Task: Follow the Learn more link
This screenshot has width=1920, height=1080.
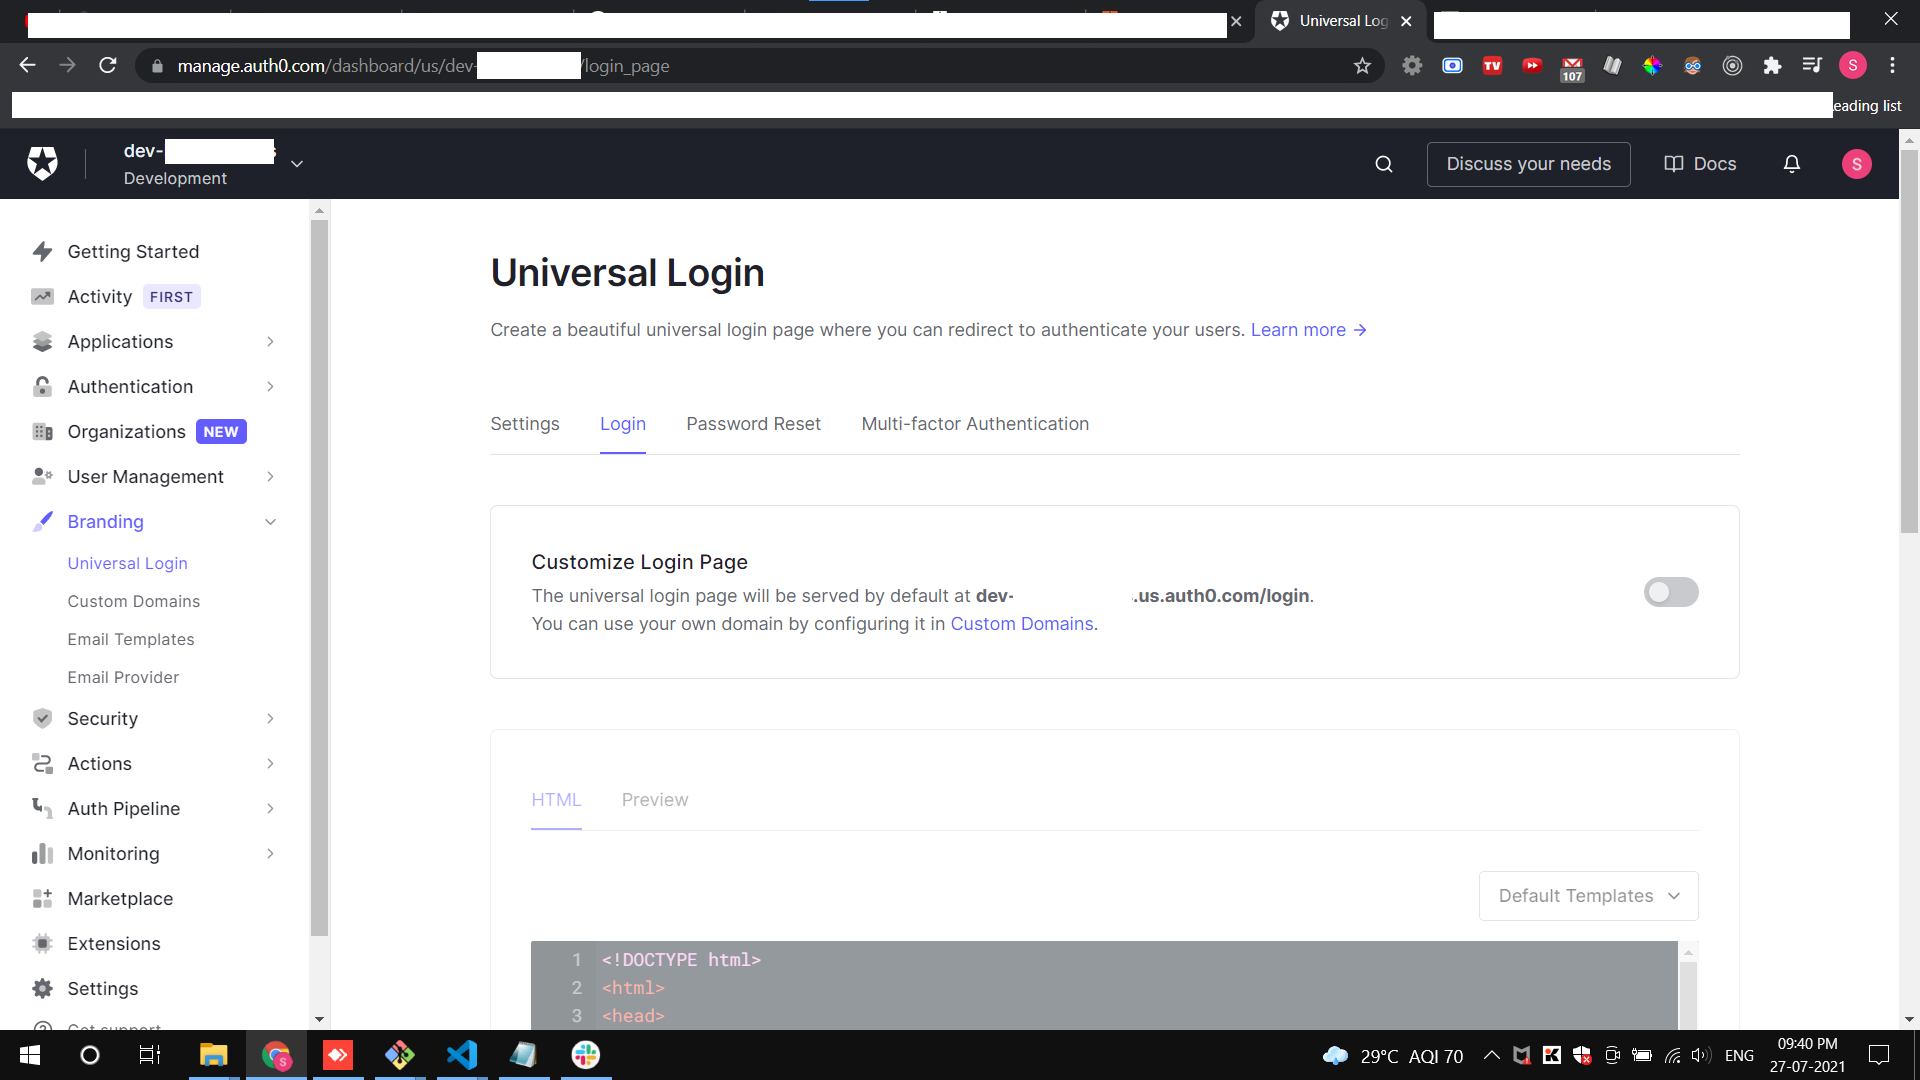Action: coord(1308,330)
